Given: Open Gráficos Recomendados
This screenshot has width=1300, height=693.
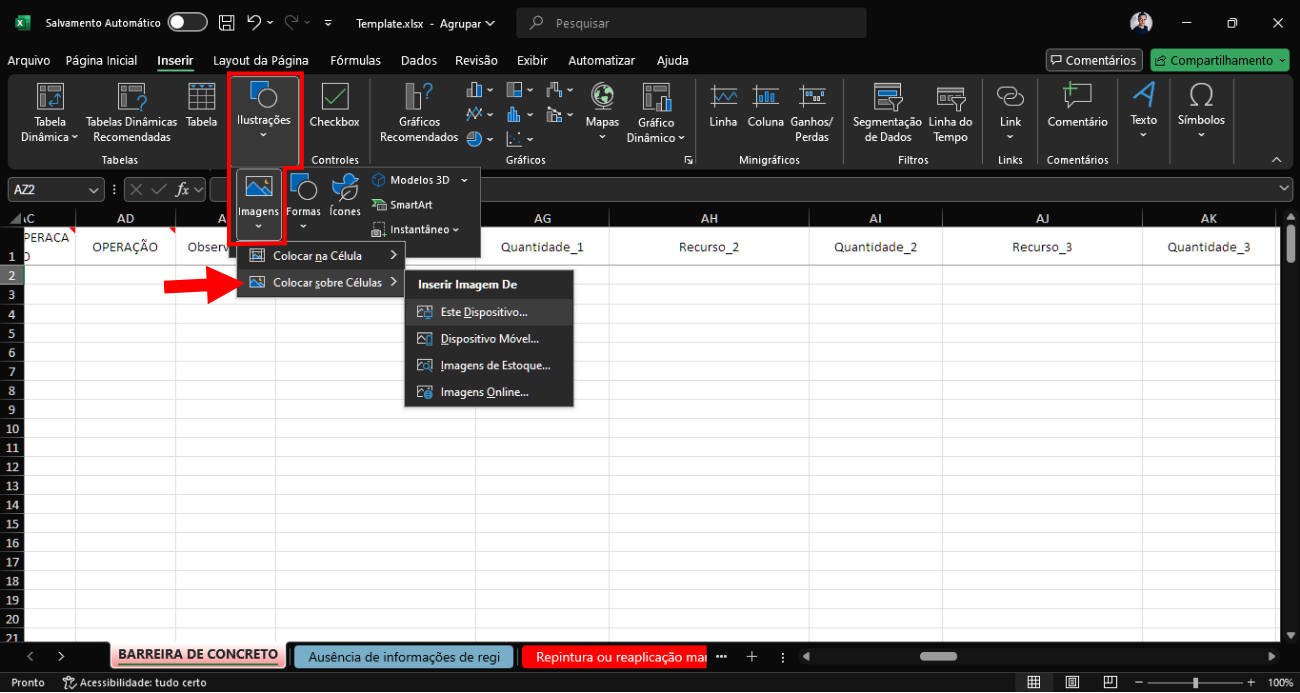Looking at the screenshot, I should point(419,111).
